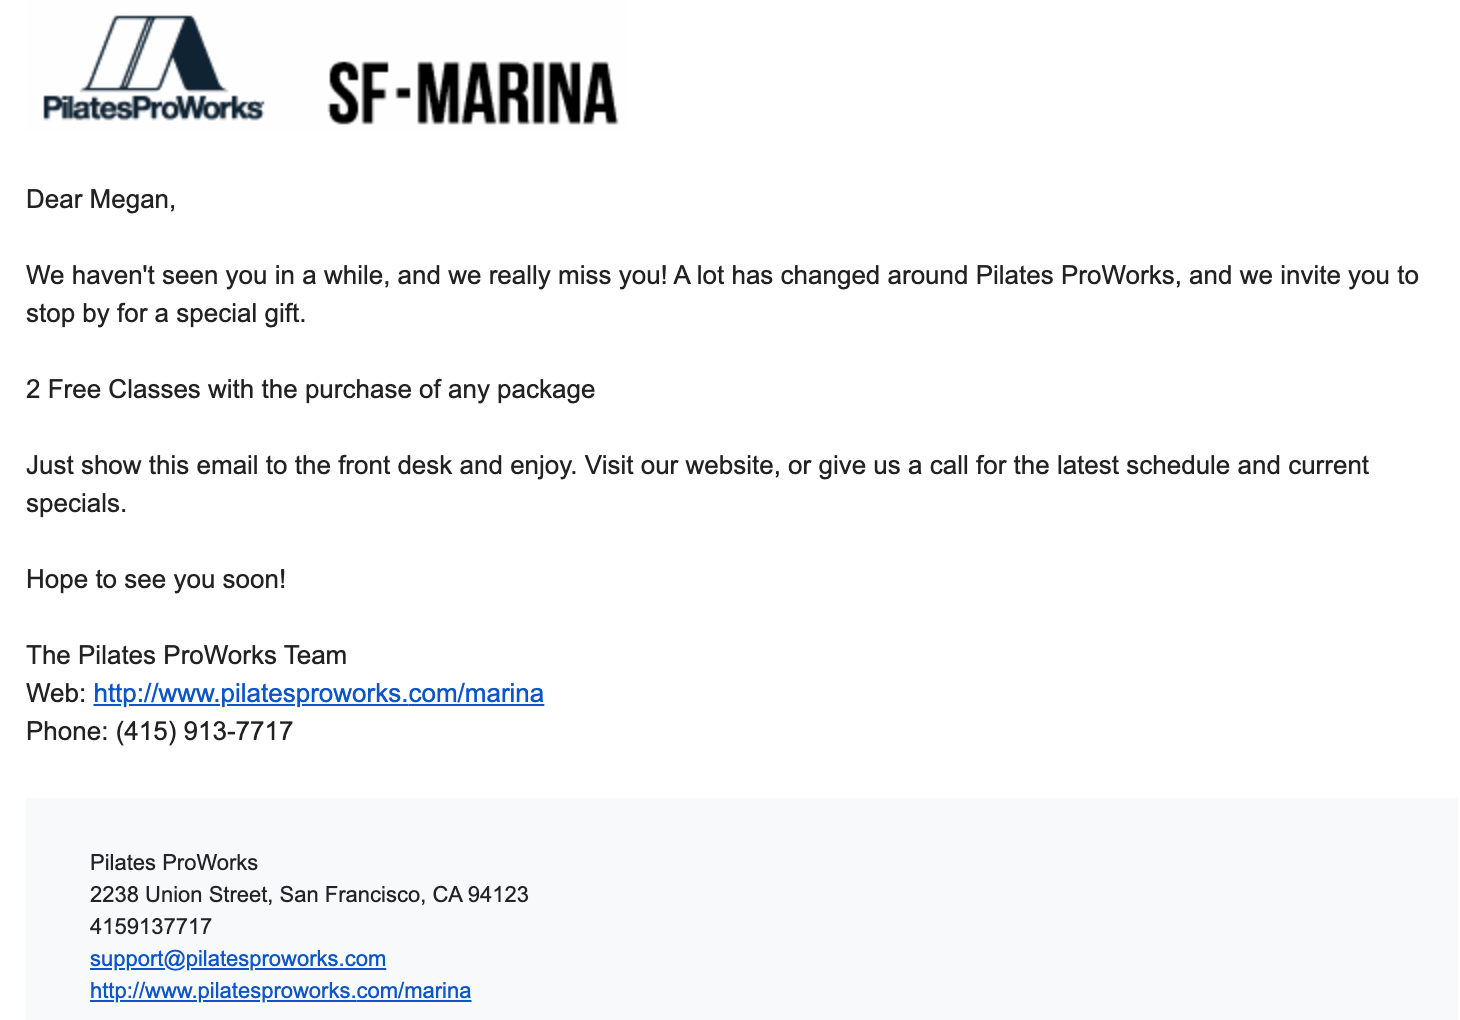Viewport: 1460px width, 1020px height.
Task: Click The Pilates ProWorks Team signature
Action: 186,655
